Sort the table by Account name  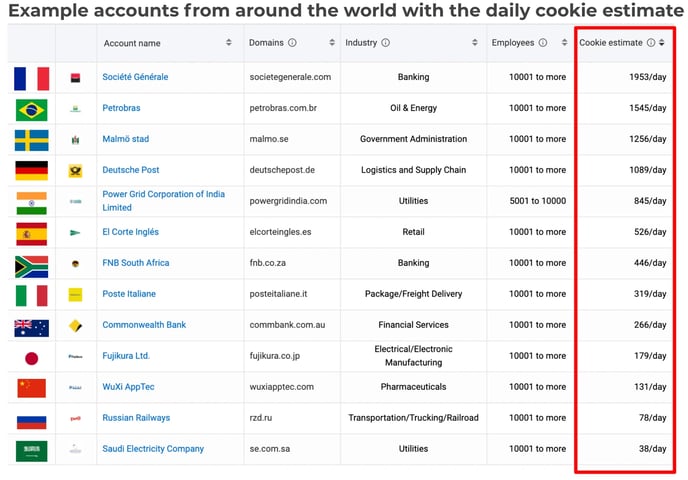pyautogui.click(x=229, y=43)
